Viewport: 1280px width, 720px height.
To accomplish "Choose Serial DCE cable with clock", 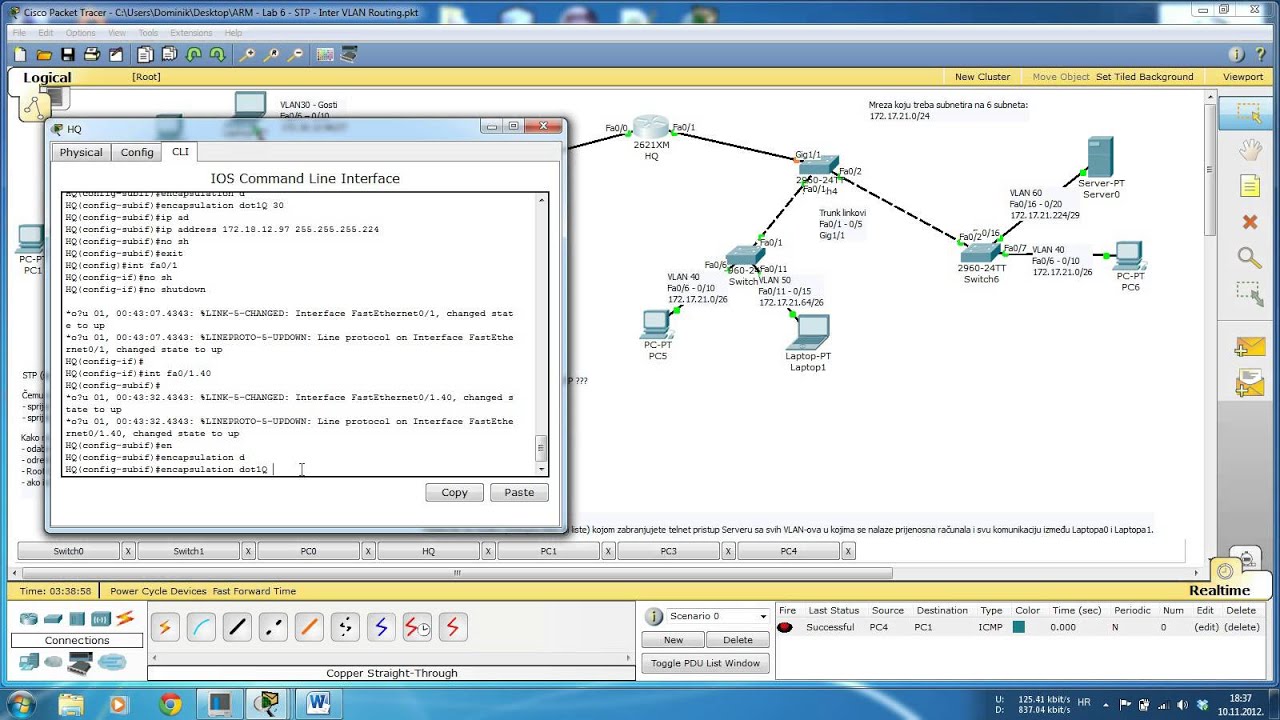I will [x=417, y=628].
